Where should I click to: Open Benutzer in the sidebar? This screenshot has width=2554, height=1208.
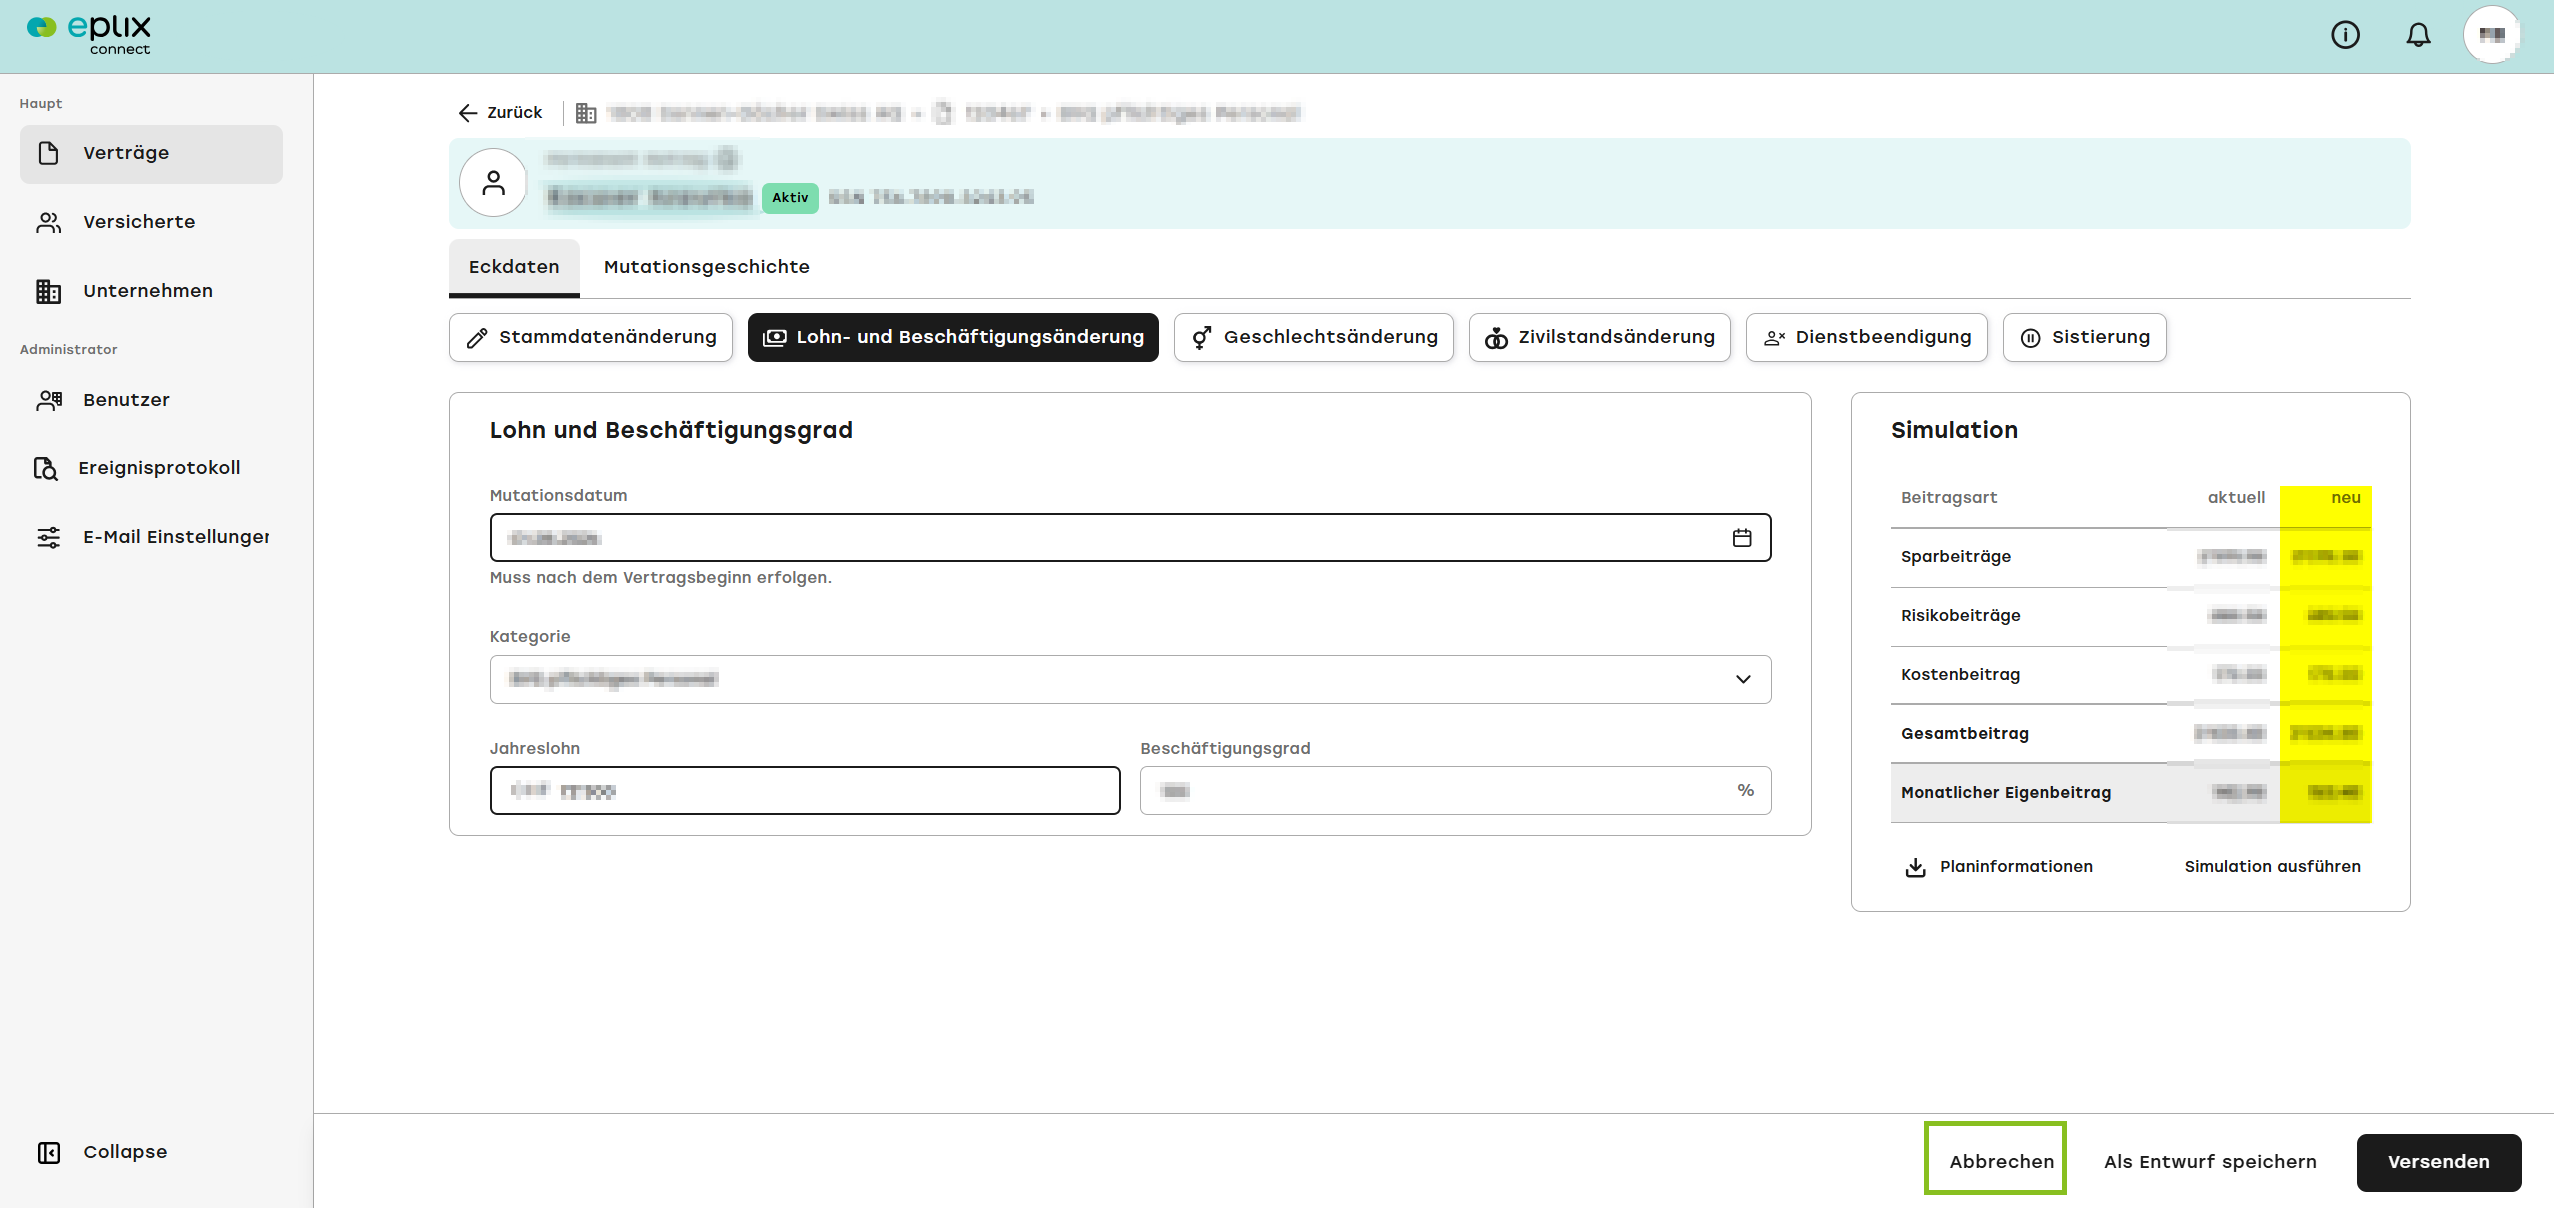click(x=151, y=400)
